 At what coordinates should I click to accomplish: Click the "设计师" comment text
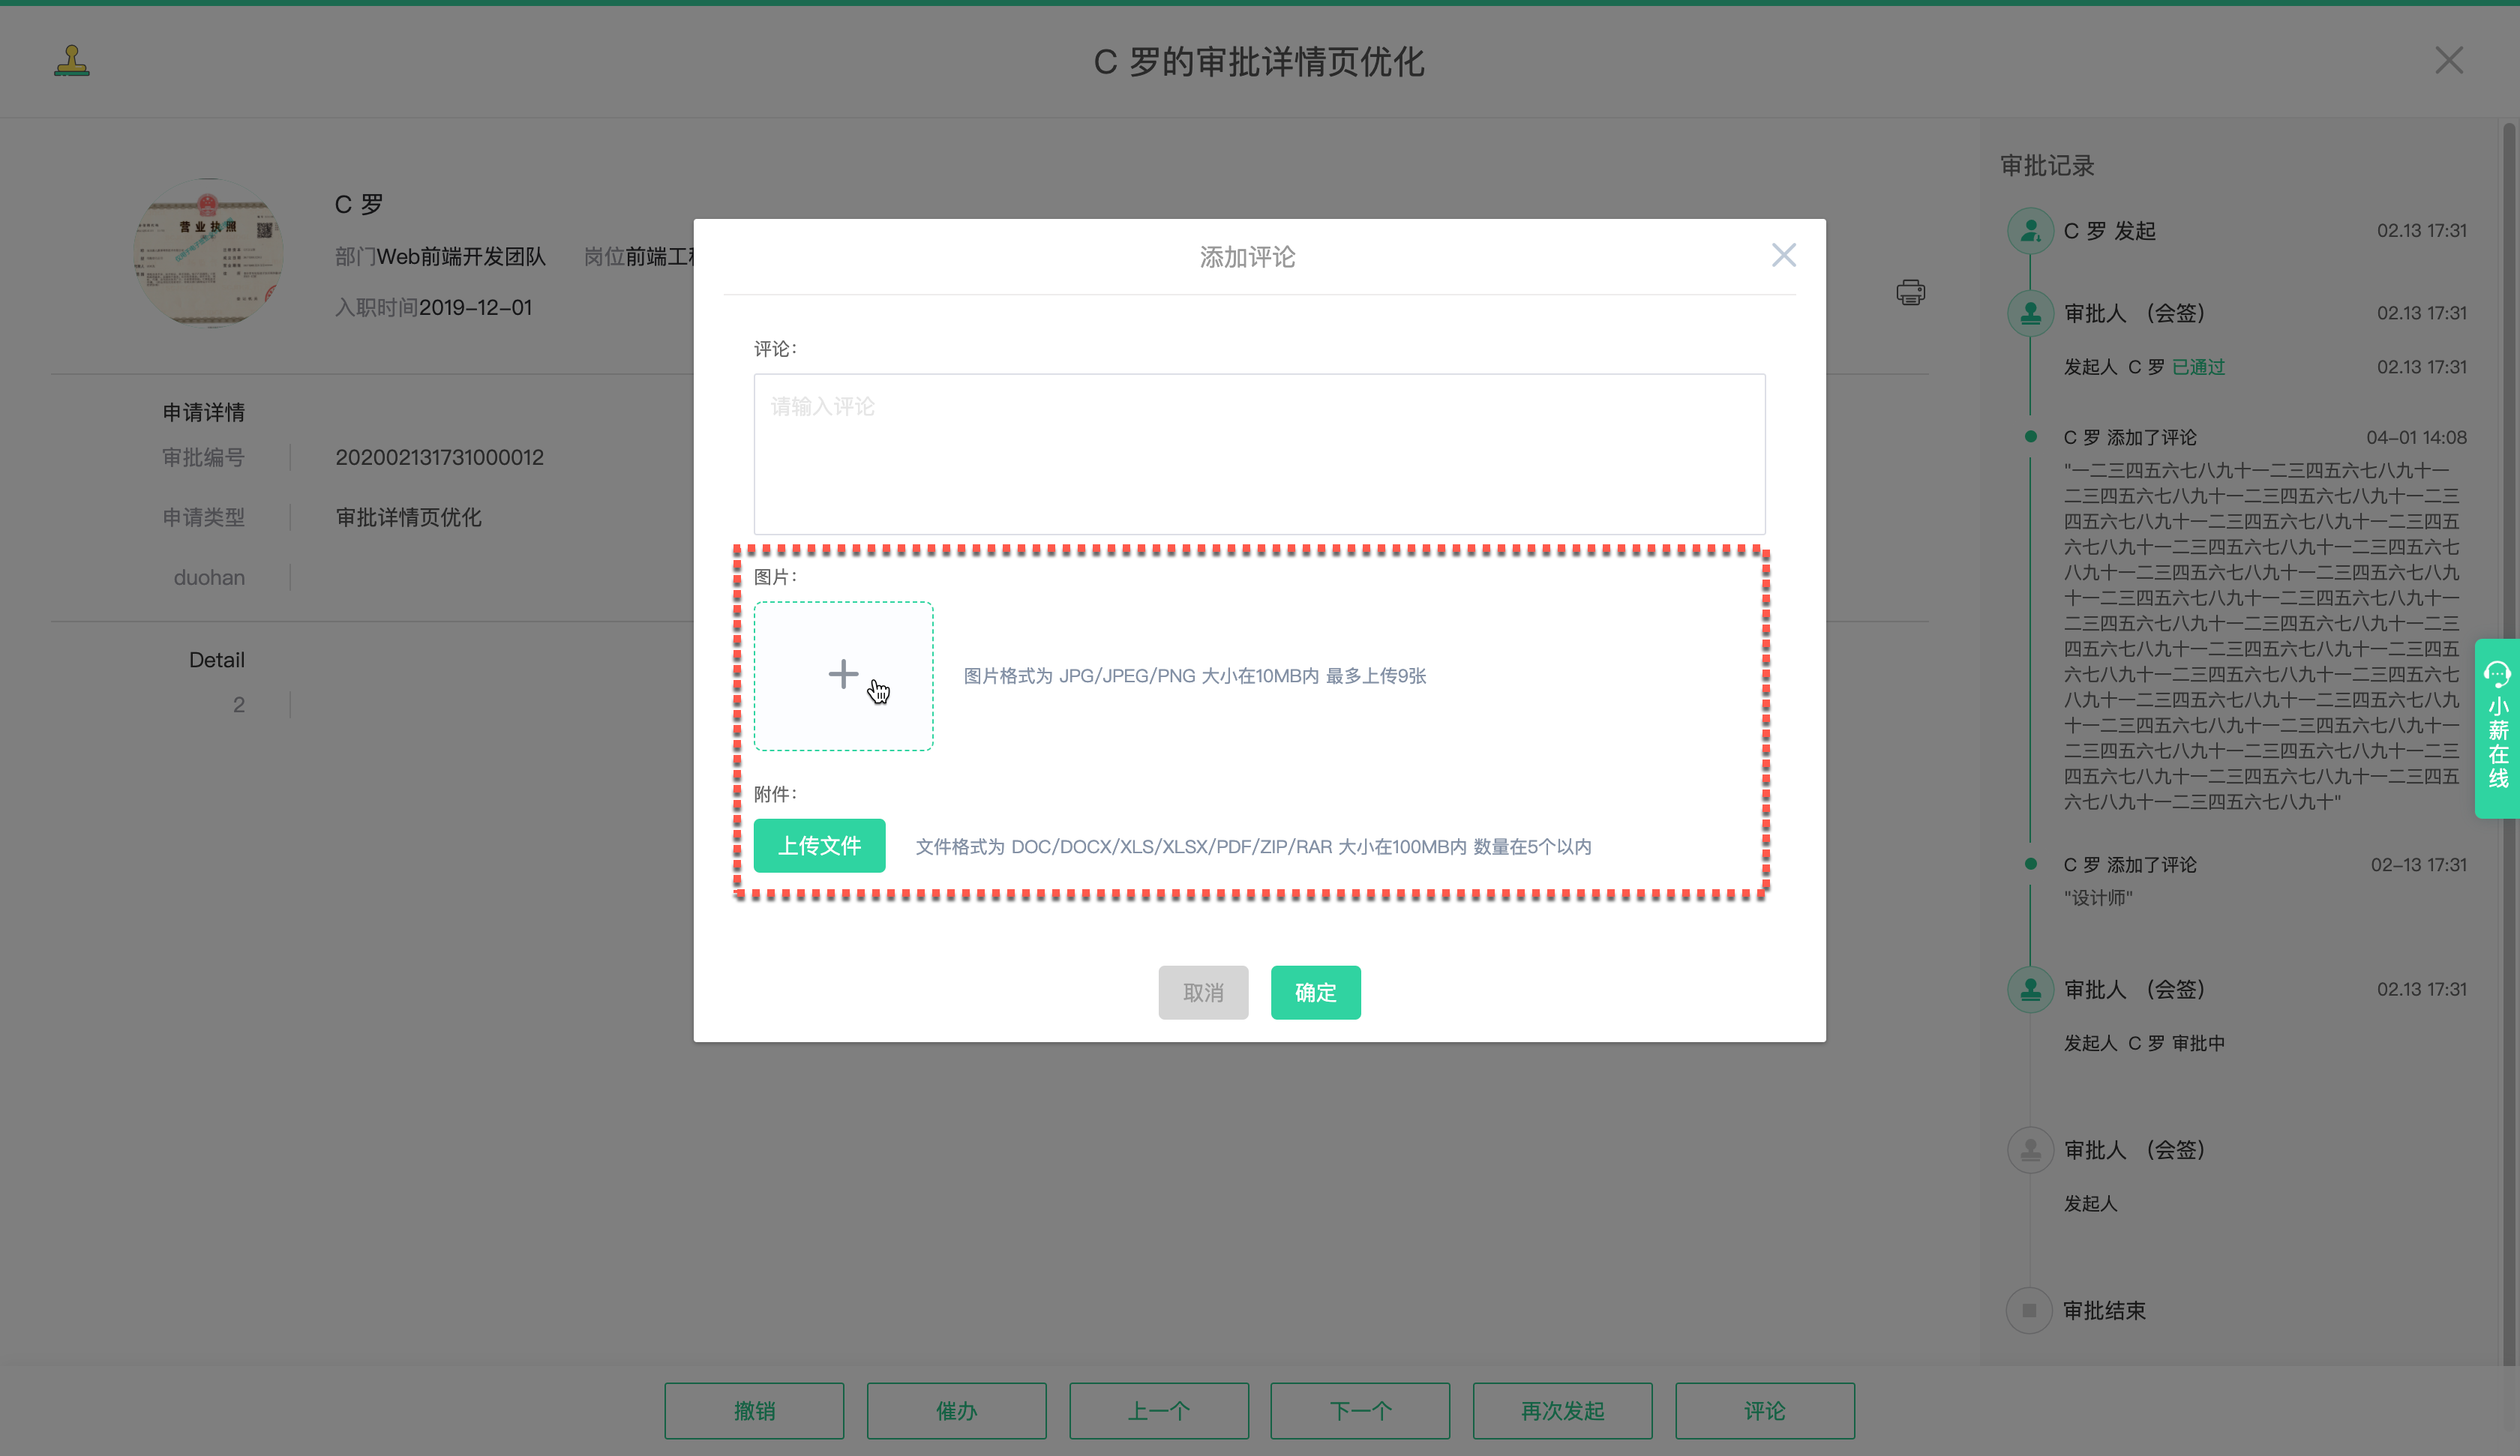point(2098,898)
